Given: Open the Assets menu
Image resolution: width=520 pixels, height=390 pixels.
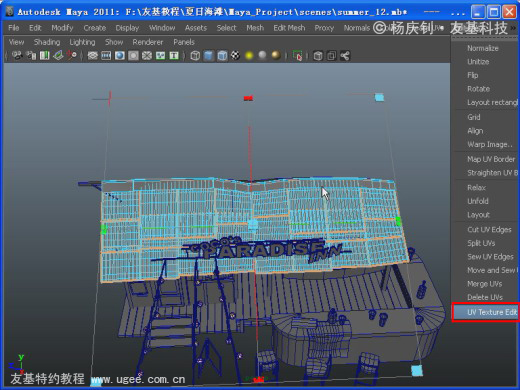Looking at the screenshot, I should pyautogui.click(x=196, y=28).
